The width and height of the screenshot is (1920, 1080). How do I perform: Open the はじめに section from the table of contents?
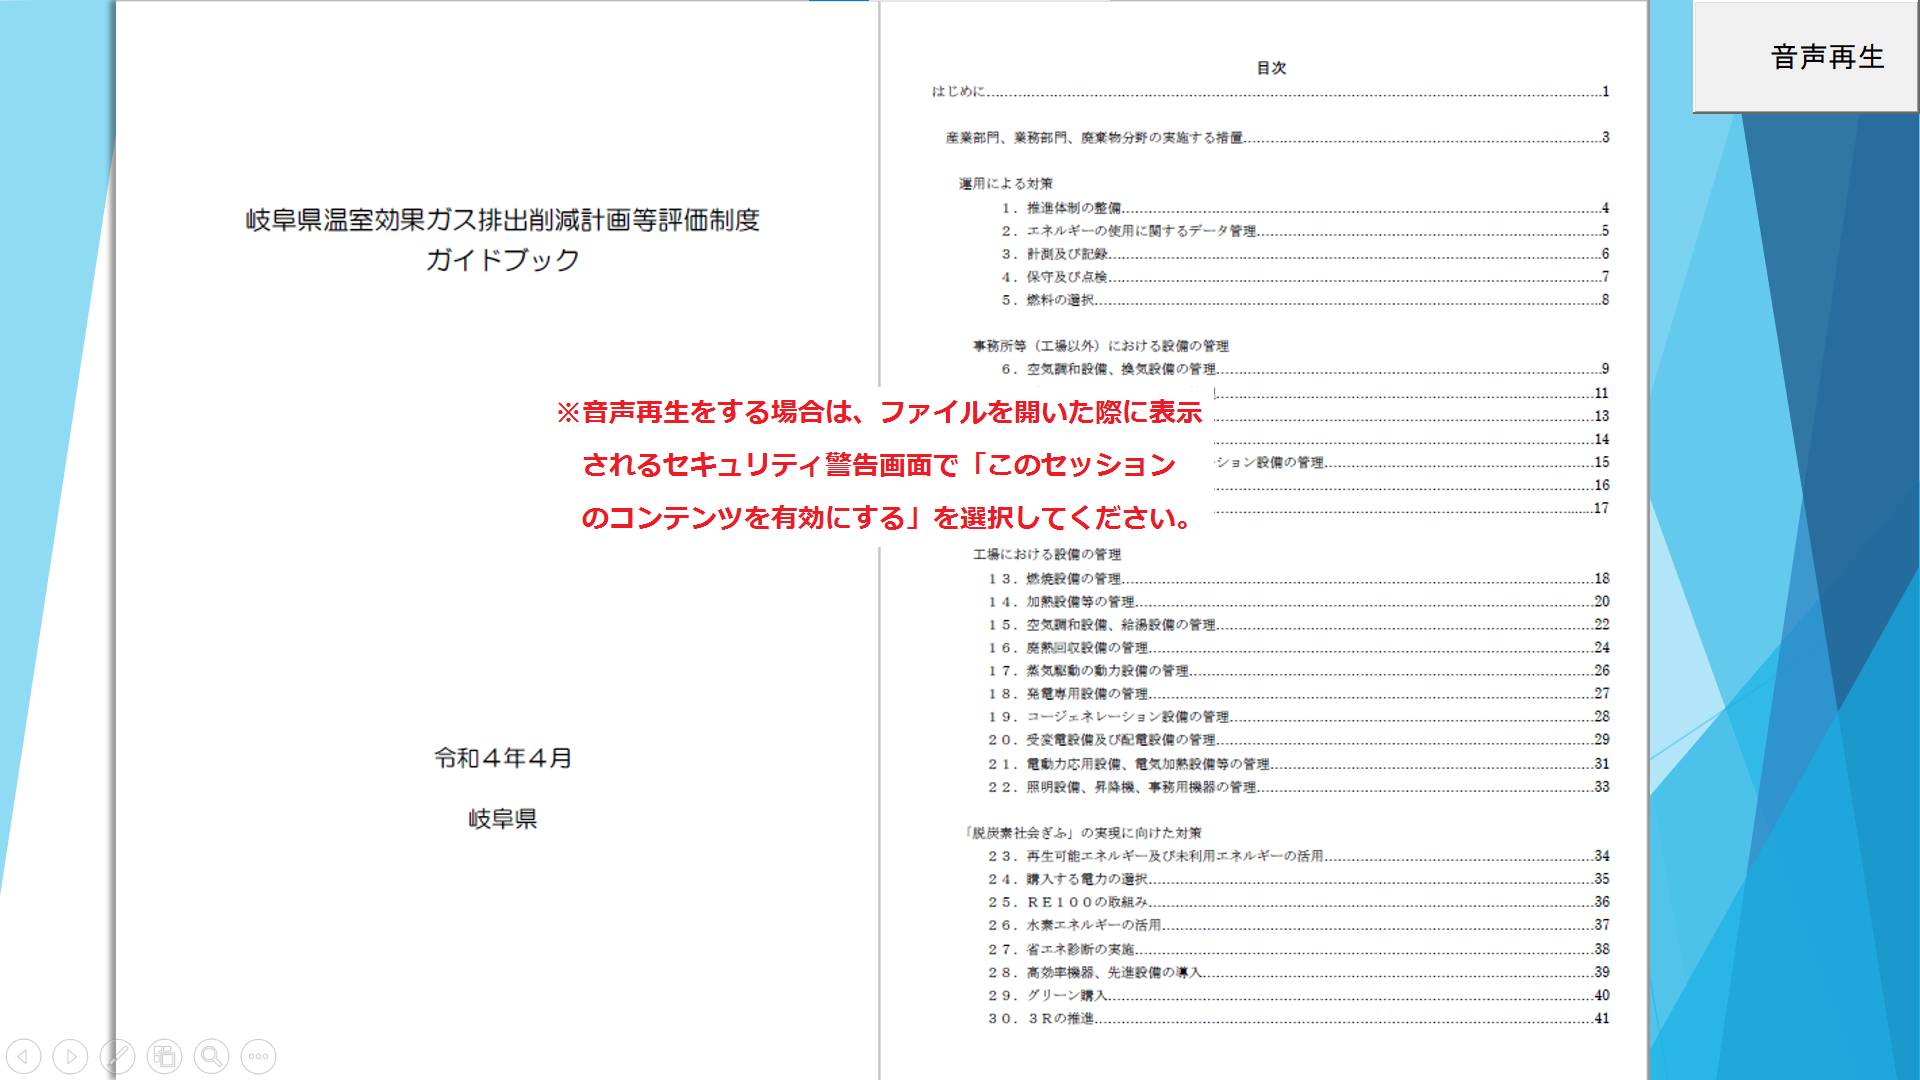(960, 92)
